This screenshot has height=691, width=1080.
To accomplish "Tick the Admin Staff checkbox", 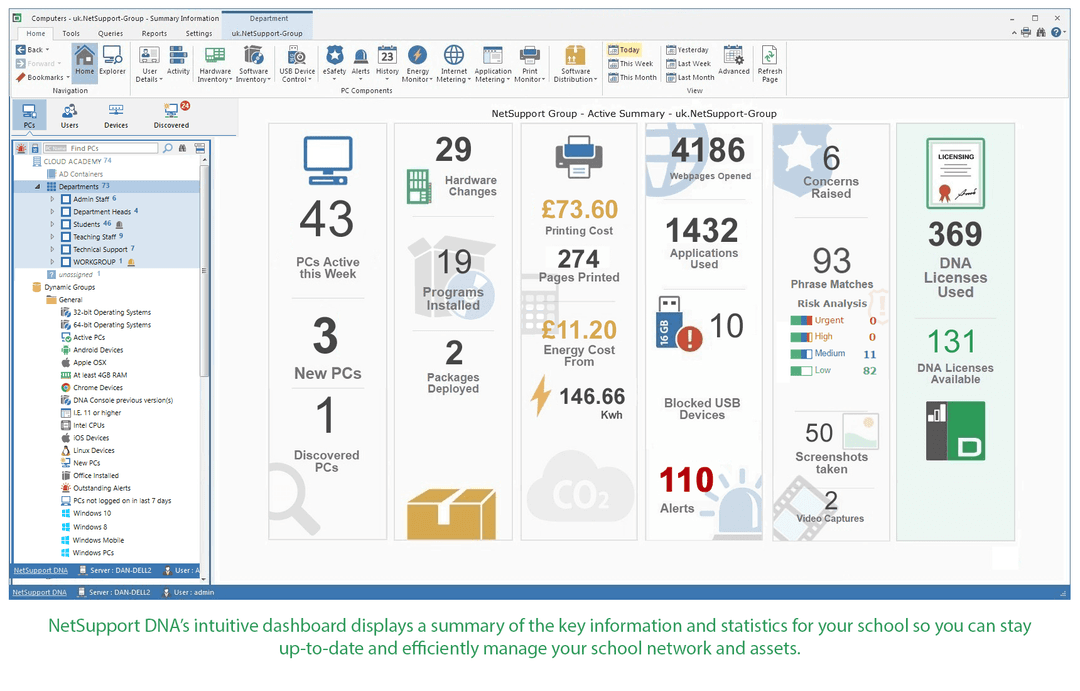I will (x=67, y=199).
